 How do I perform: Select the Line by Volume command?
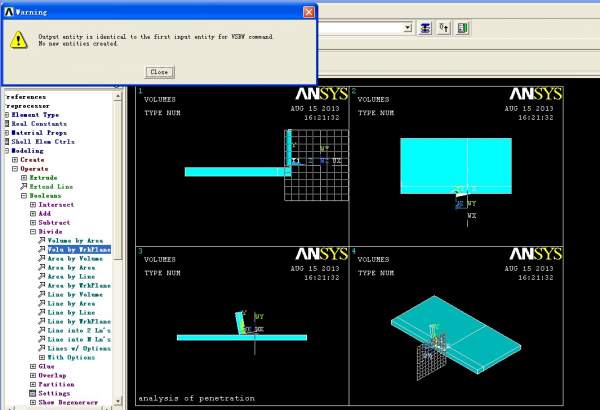pos(75,294)
